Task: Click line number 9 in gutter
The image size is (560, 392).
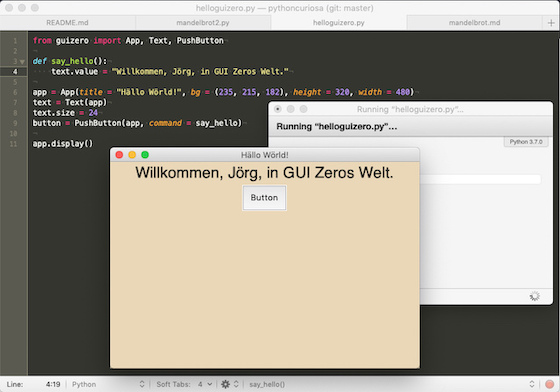Action: click(15, 123)
